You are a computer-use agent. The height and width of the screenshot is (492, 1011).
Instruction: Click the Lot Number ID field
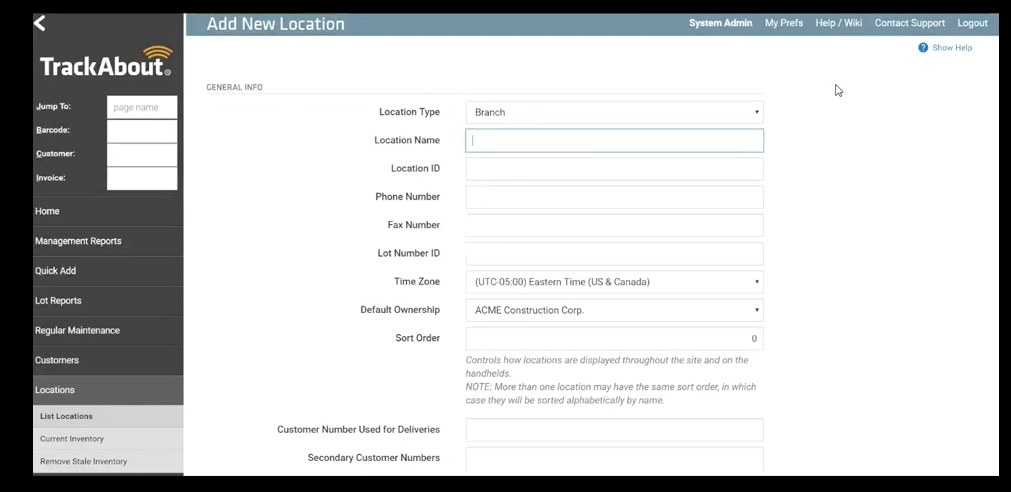click(614, 253)
